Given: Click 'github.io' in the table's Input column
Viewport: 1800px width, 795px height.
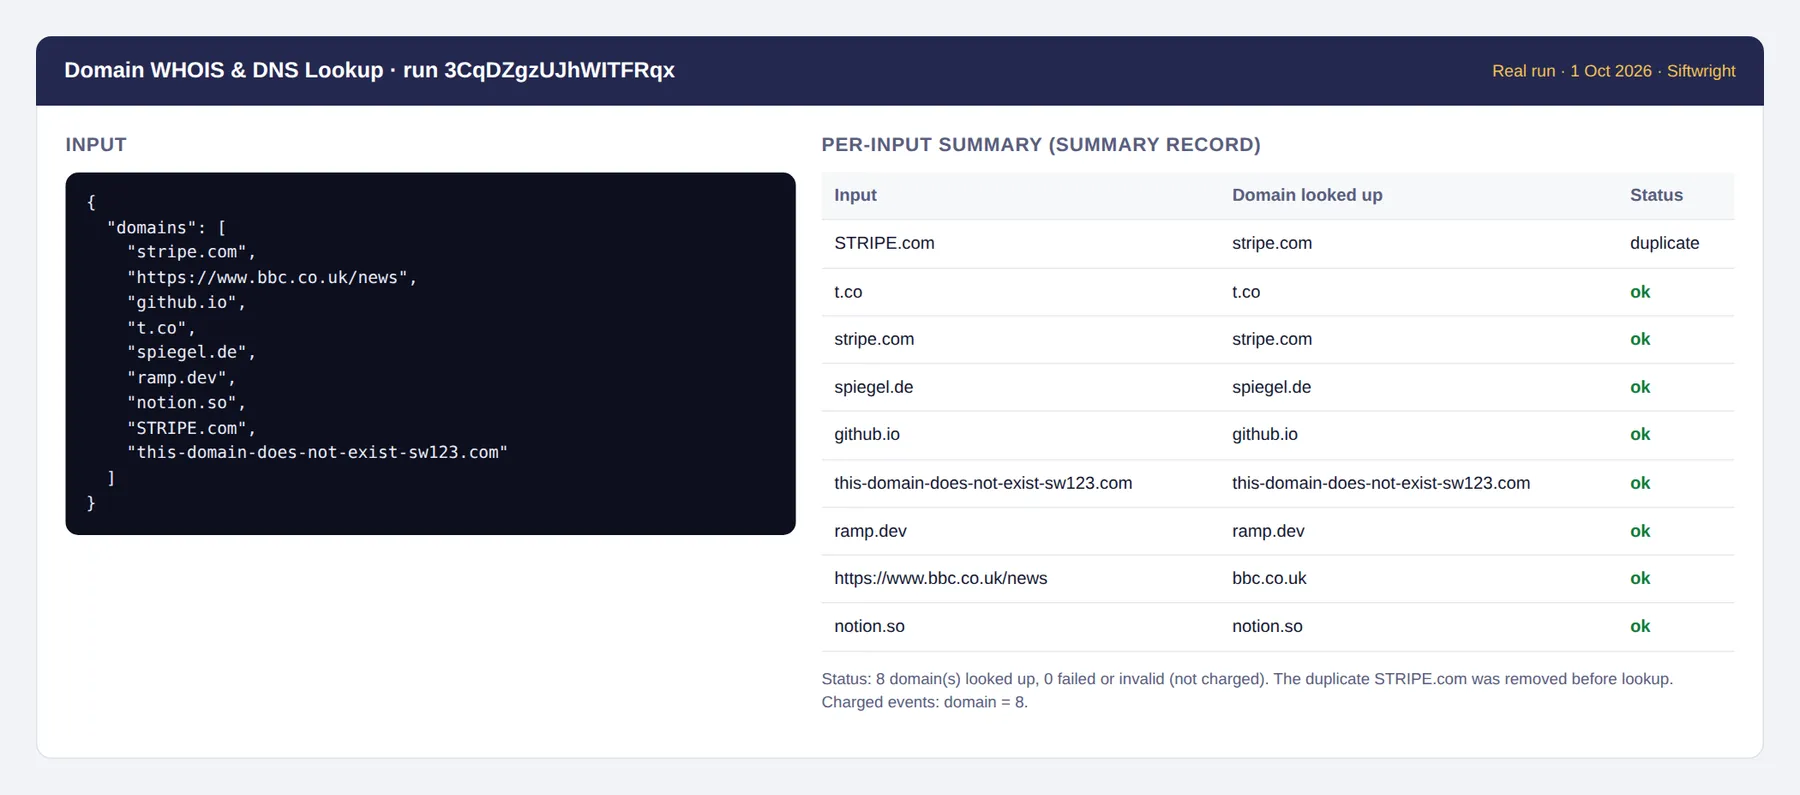Looking at the screenshot, I should click(867, 434).
